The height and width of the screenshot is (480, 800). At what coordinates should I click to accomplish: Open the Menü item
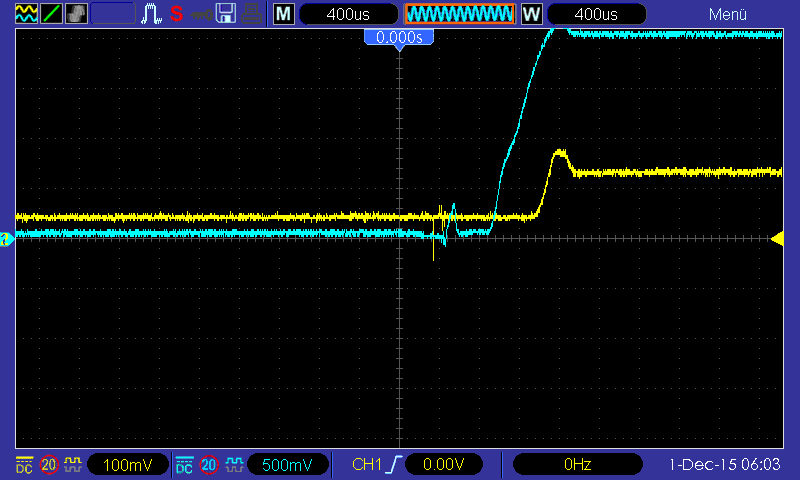728,14
